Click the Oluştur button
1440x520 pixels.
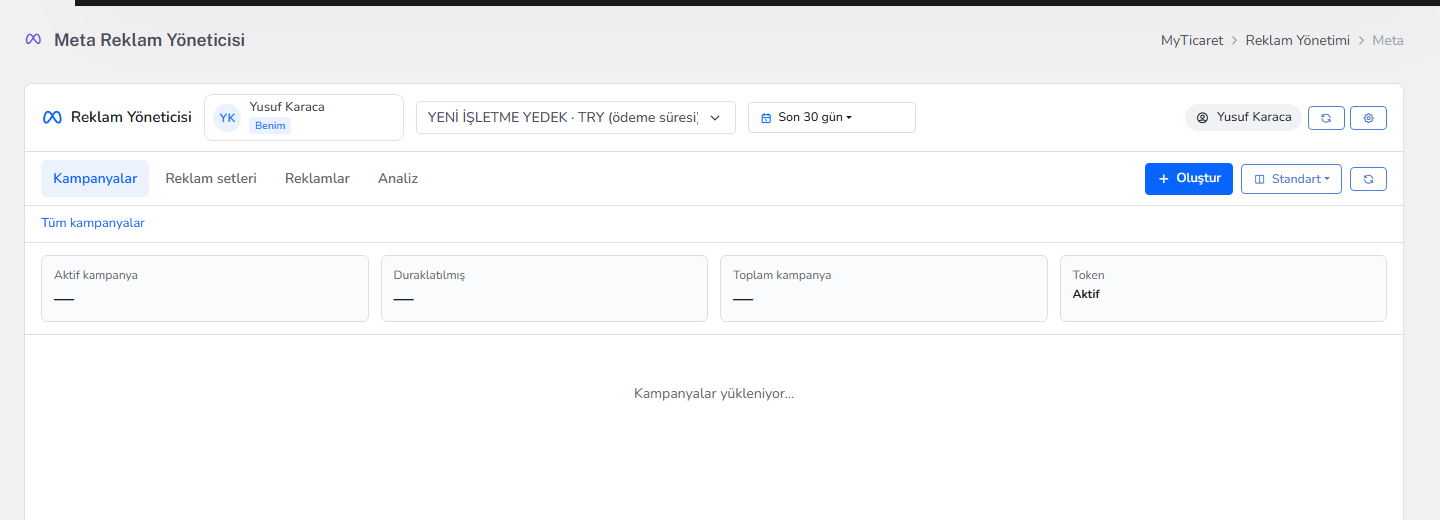pos(1189,179)
